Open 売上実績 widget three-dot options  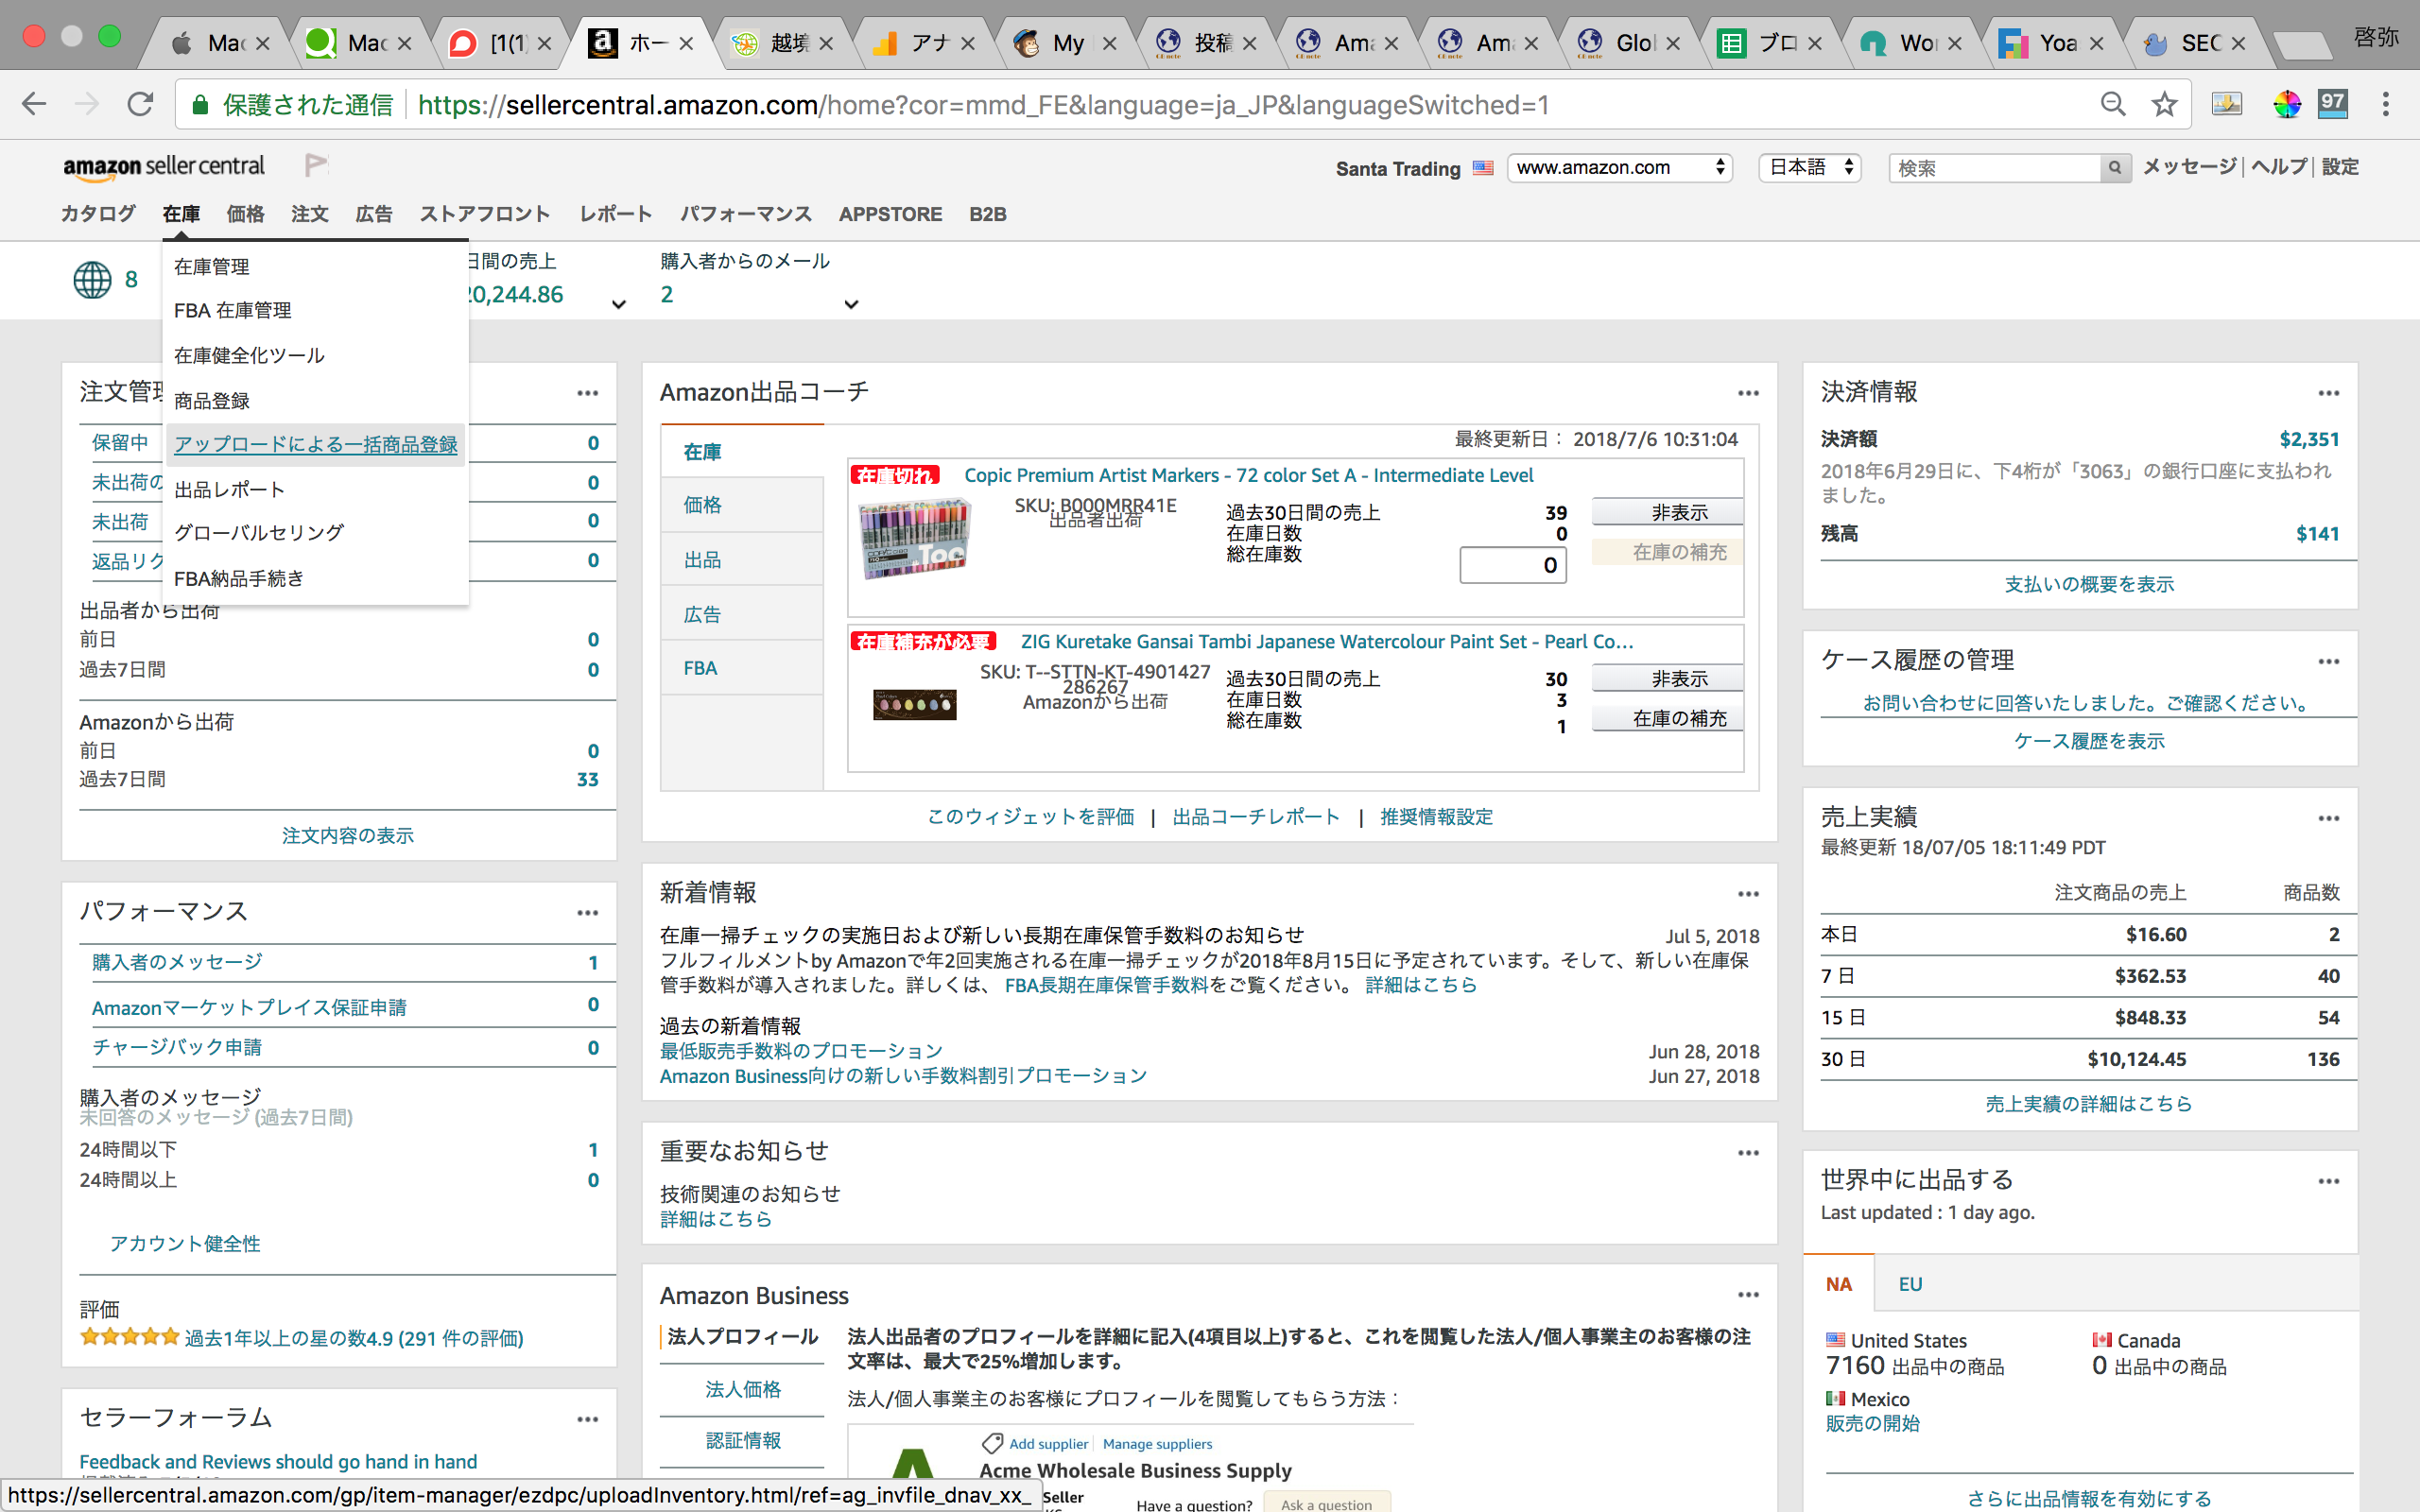tap(2329, 818)
